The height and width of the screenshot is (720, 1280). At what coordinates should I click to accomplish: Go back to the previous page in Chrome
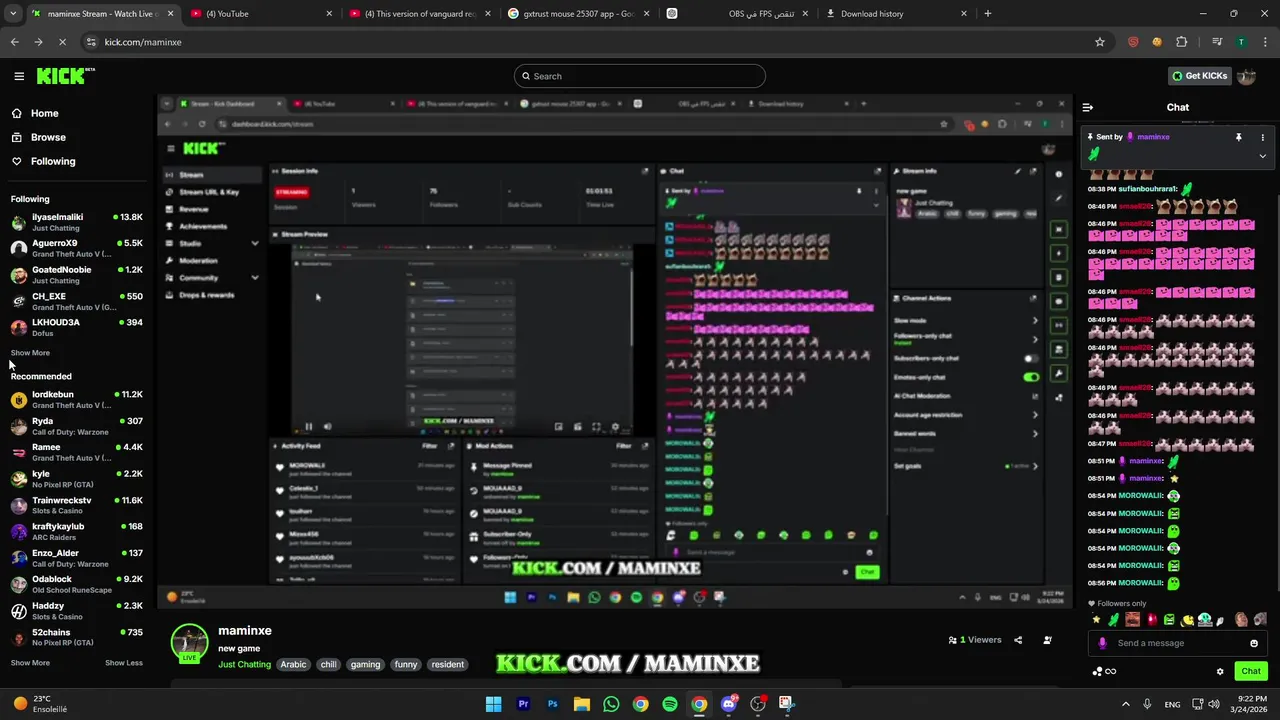coord(14,42)
